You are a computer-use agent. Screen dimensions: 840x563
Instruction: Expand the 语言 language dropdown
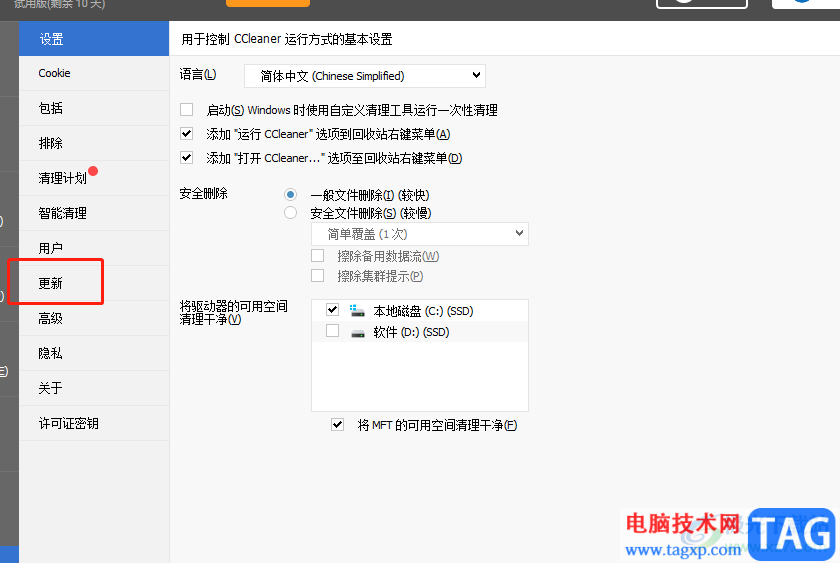tap(365, 76)
